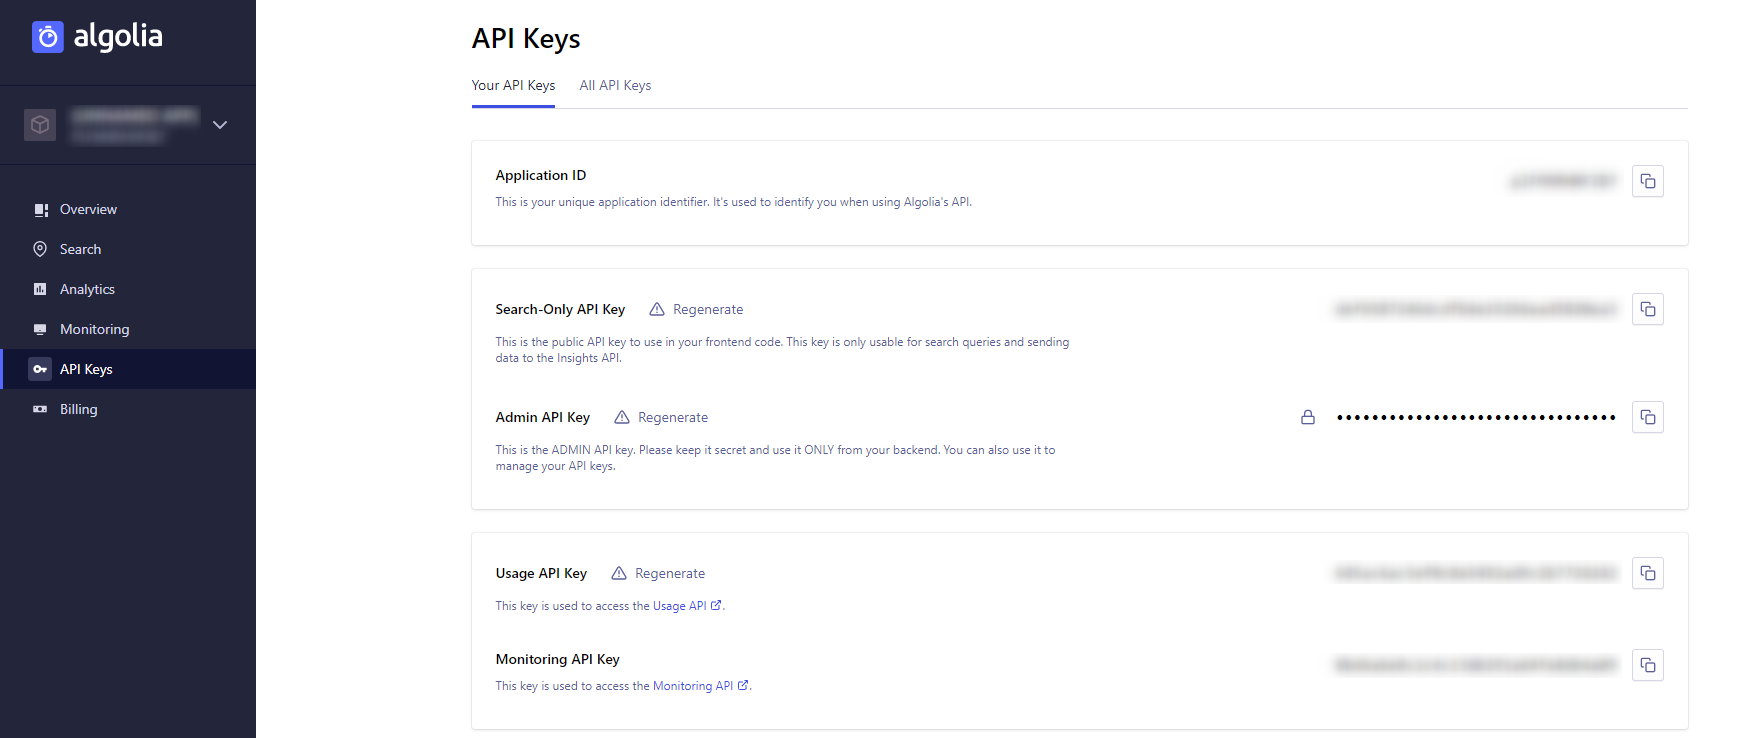Click the Search pin icon
1754x738 pixels.
click(x=40, y=249)
